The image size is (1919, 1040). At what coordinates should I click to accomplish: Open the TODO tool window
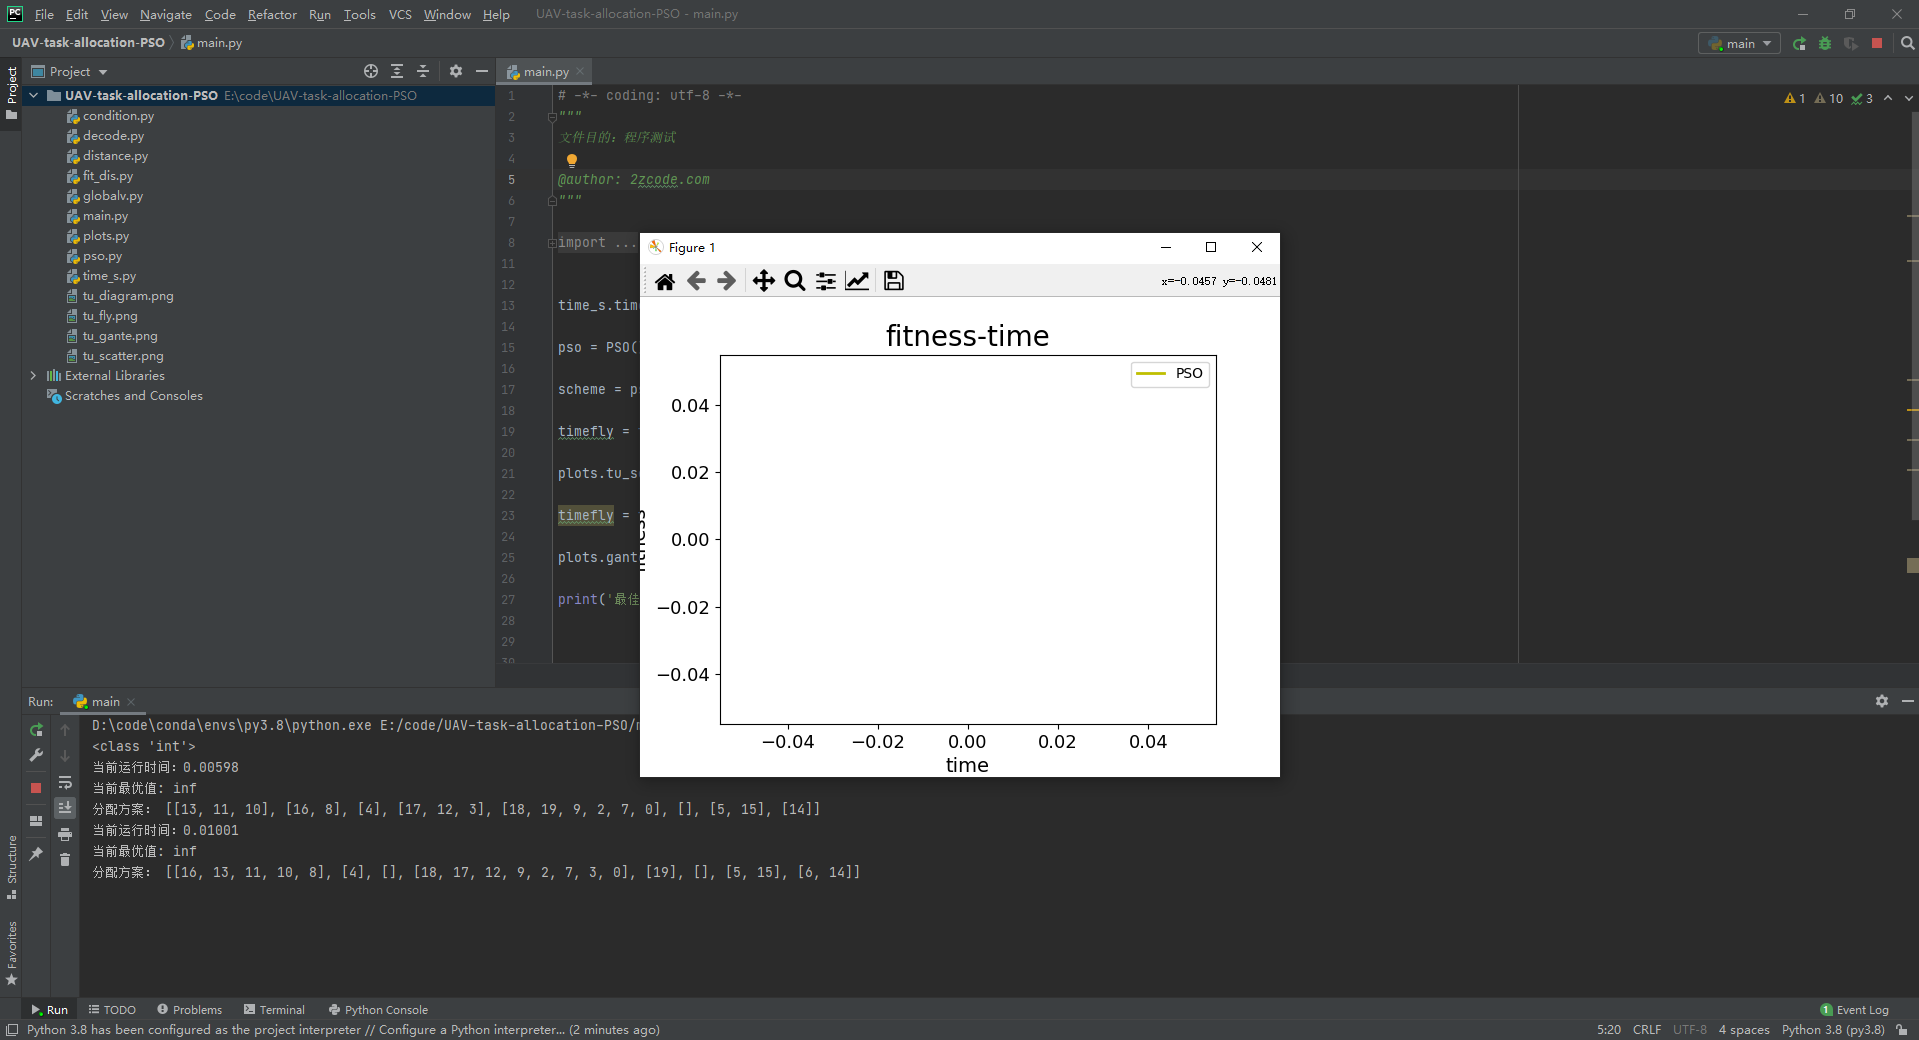pyautogui.click(x=112, y=1009)
